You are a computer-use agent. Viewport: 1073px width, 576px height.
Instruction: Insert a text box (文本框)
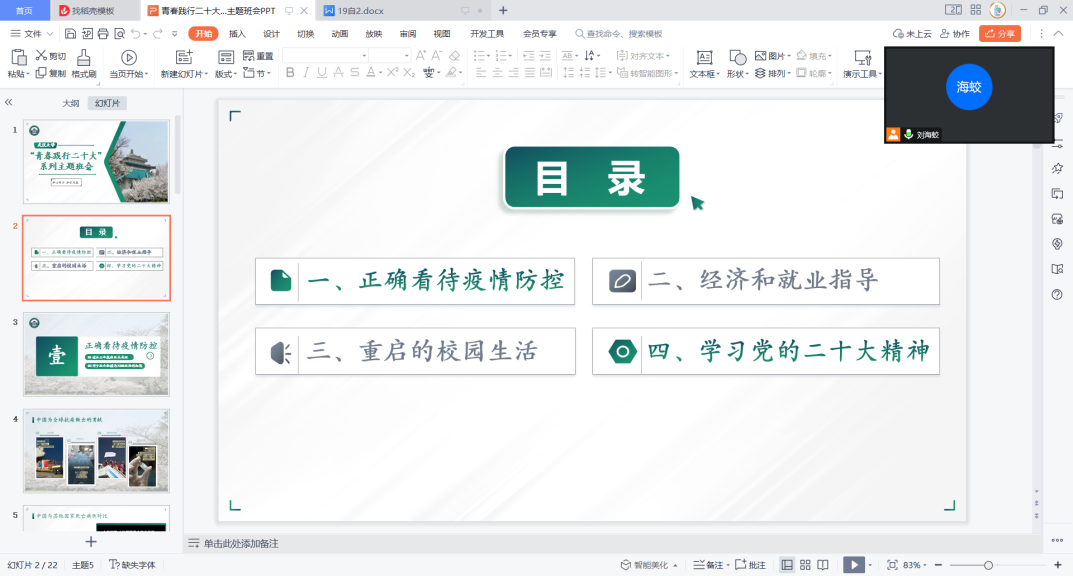[704, 58]
